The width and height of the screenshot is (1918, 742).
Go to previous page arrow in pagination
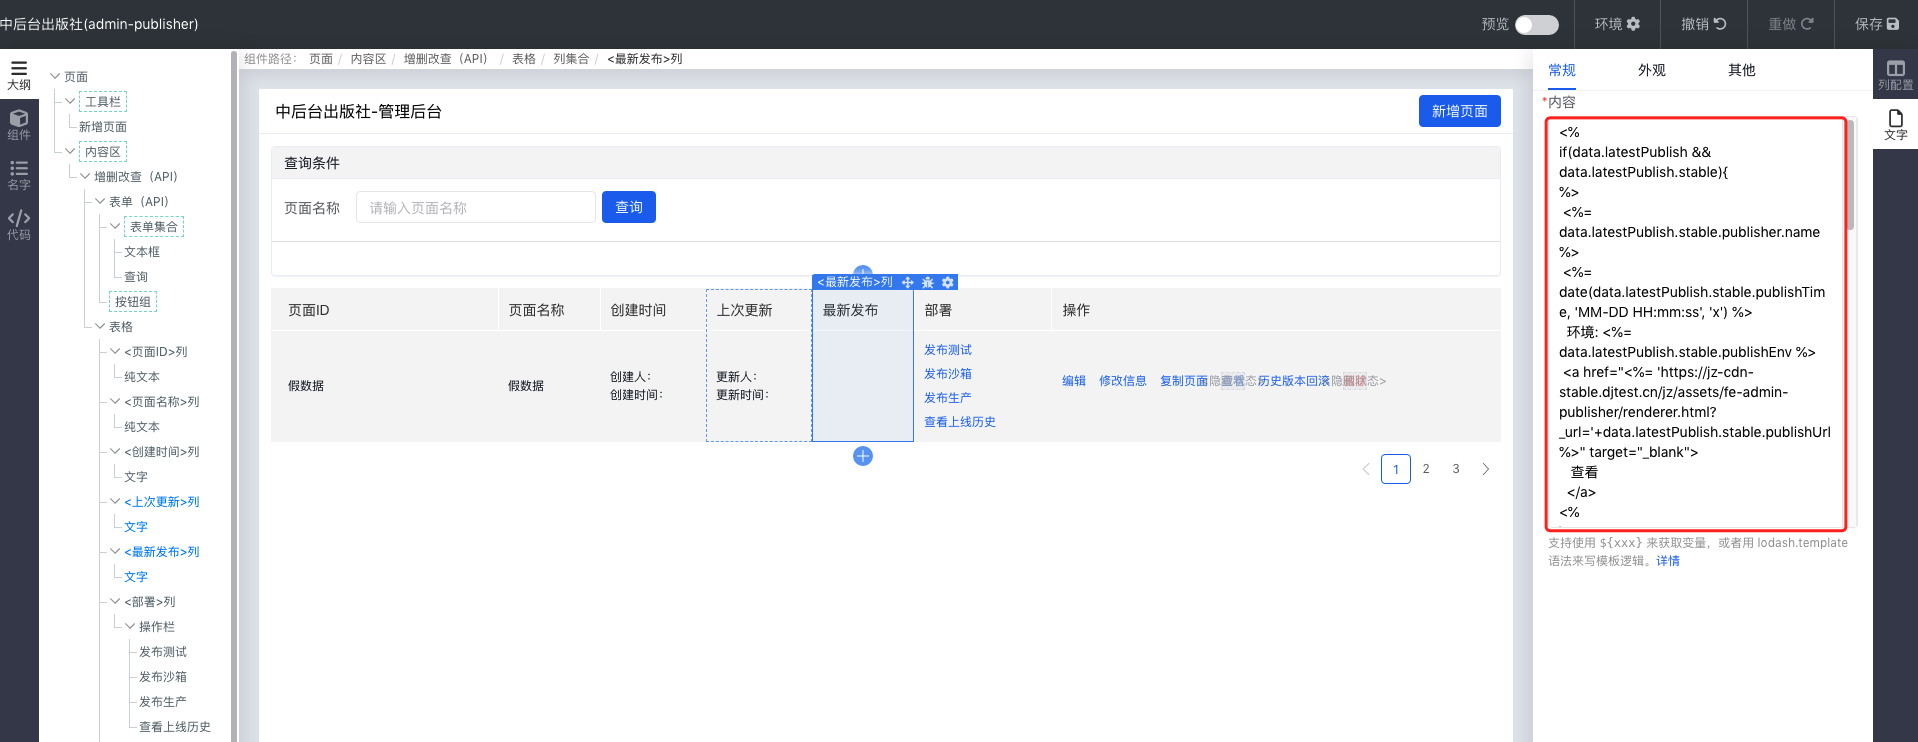point(1366,469)
